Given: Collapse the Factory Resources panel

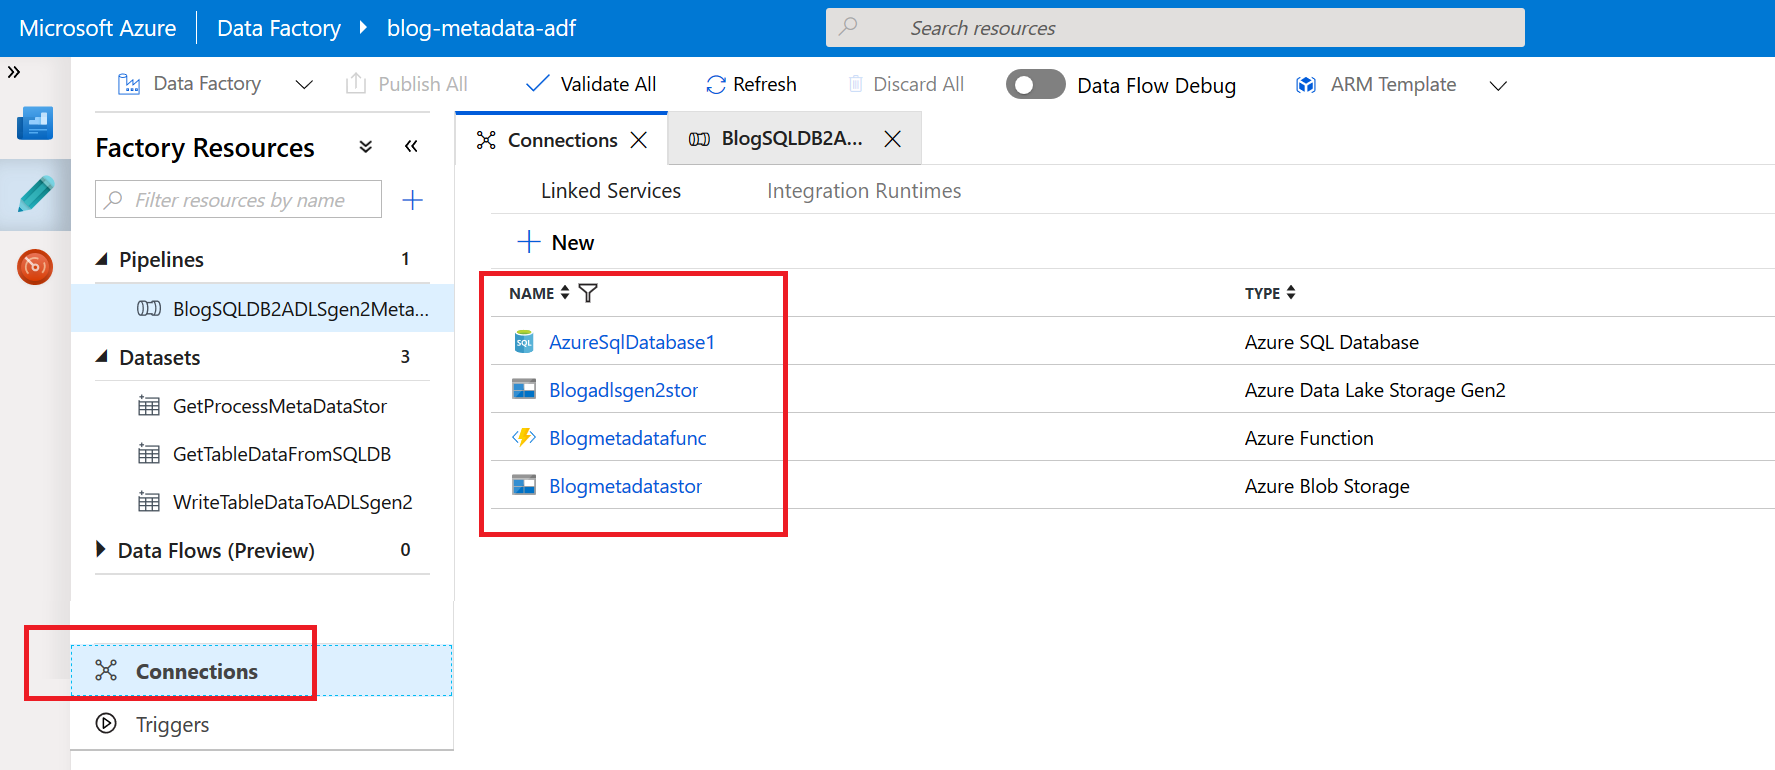Looking at the screenshot, I should [411, 147].
